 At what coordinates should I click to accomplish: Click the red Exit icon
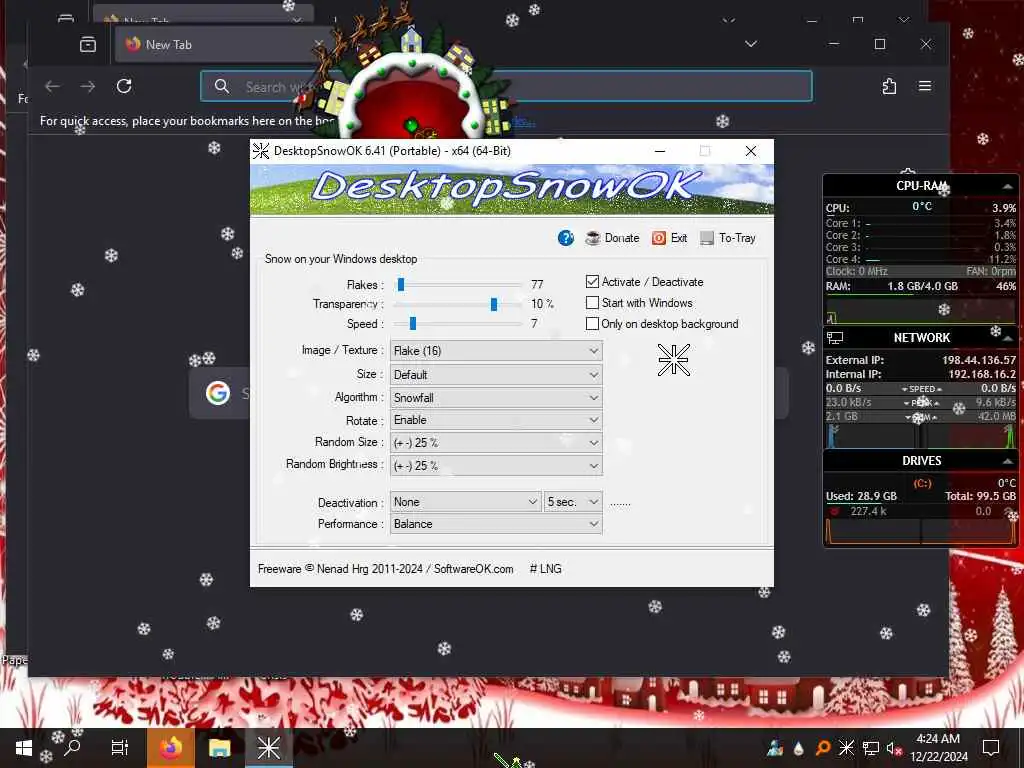coord(659,238)
